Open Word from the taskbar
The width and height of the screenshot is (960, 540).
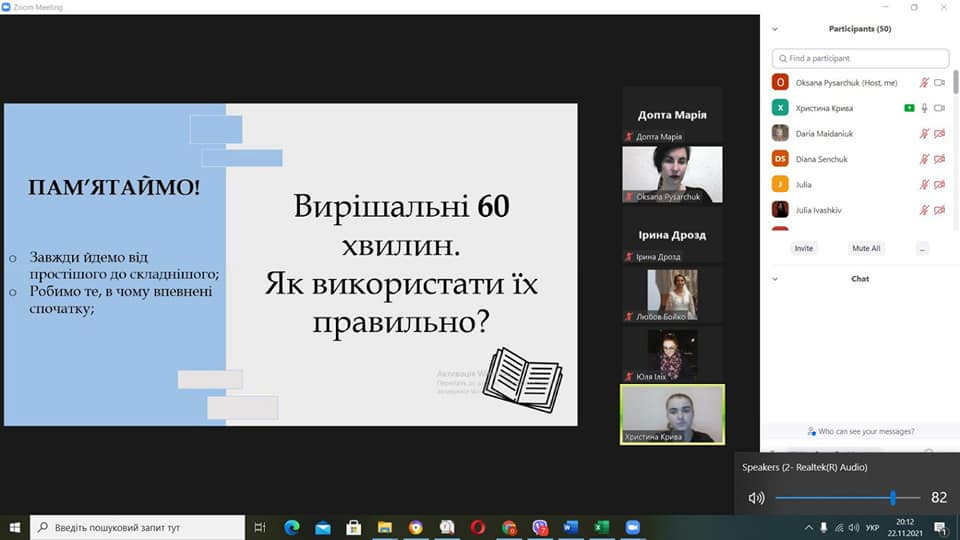coord(571,527)
